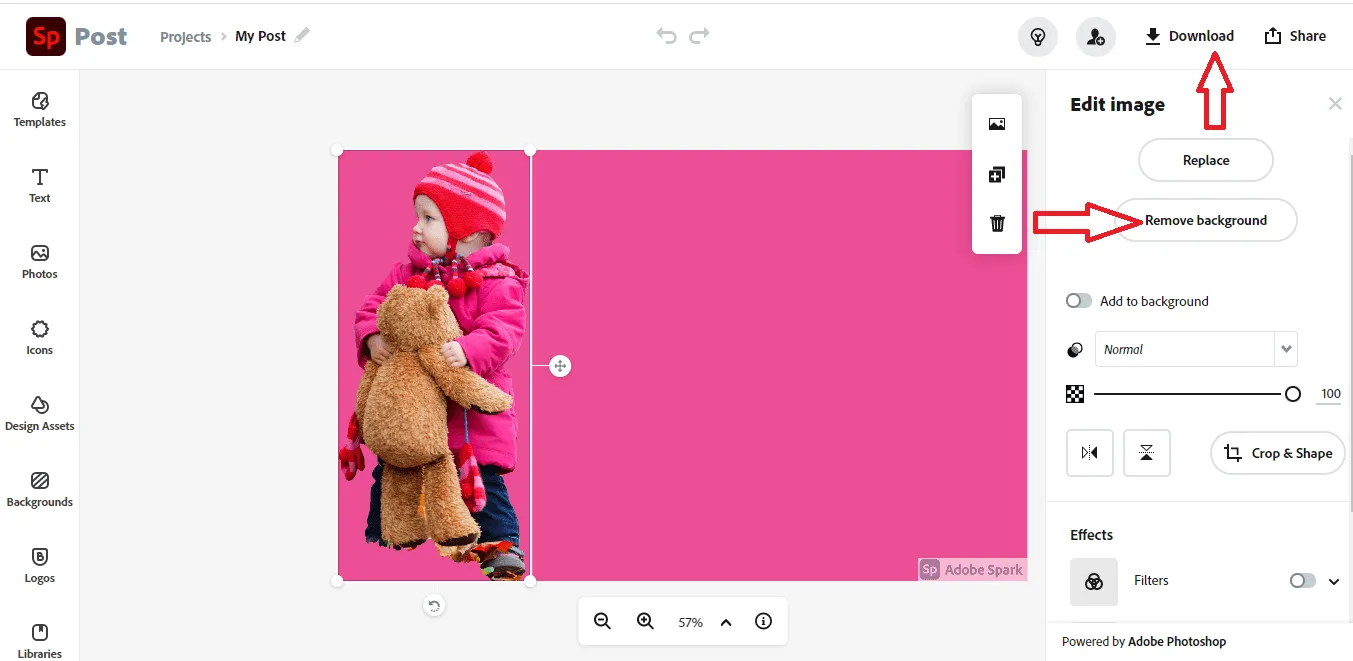Redo the last action
The image size is (1353, 661).
pos(700,35)
